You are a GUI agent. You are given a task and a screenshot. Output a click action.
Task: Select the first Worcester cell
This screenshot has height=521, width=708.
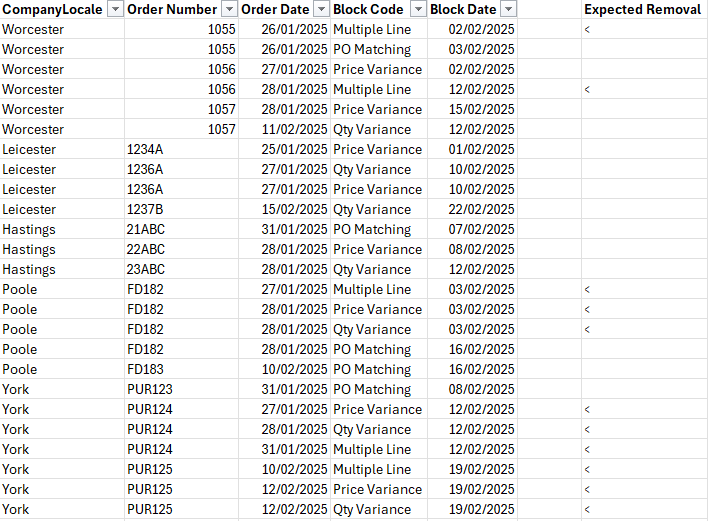pyautogui.click(x=33, y=29)
